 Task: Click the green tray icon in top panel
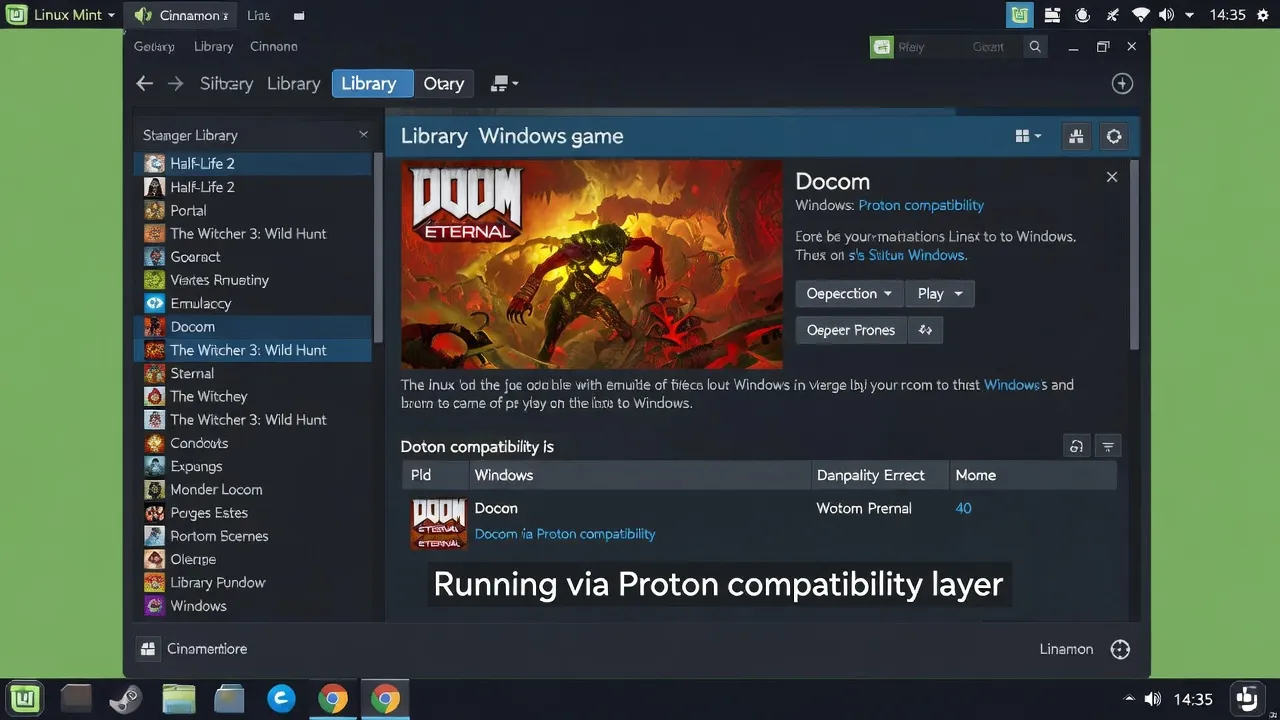coord(1019,15)
